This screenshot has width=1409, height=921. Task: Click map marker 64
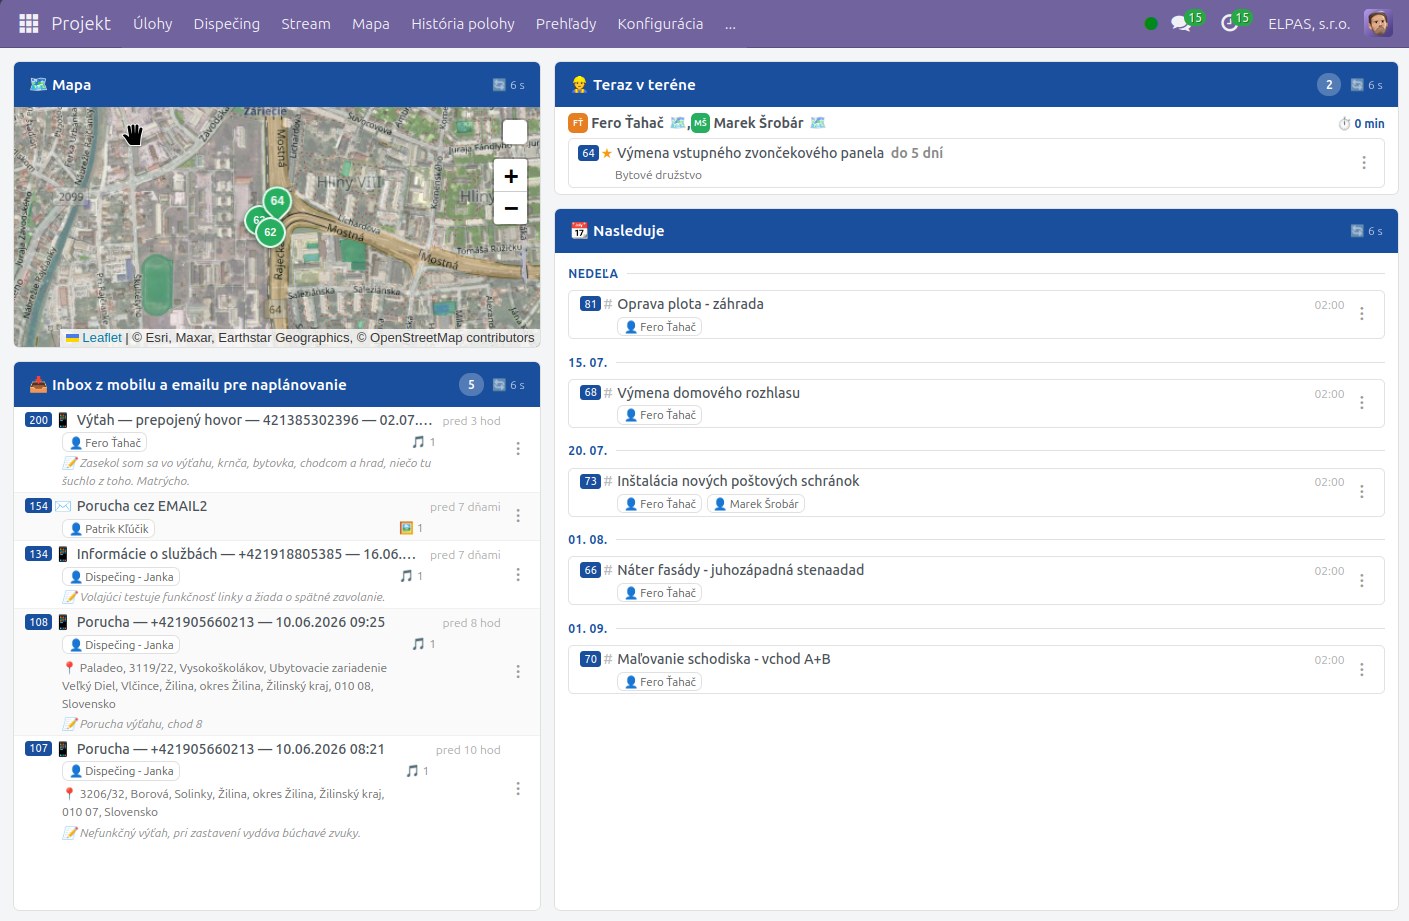(x=277, y=200)
